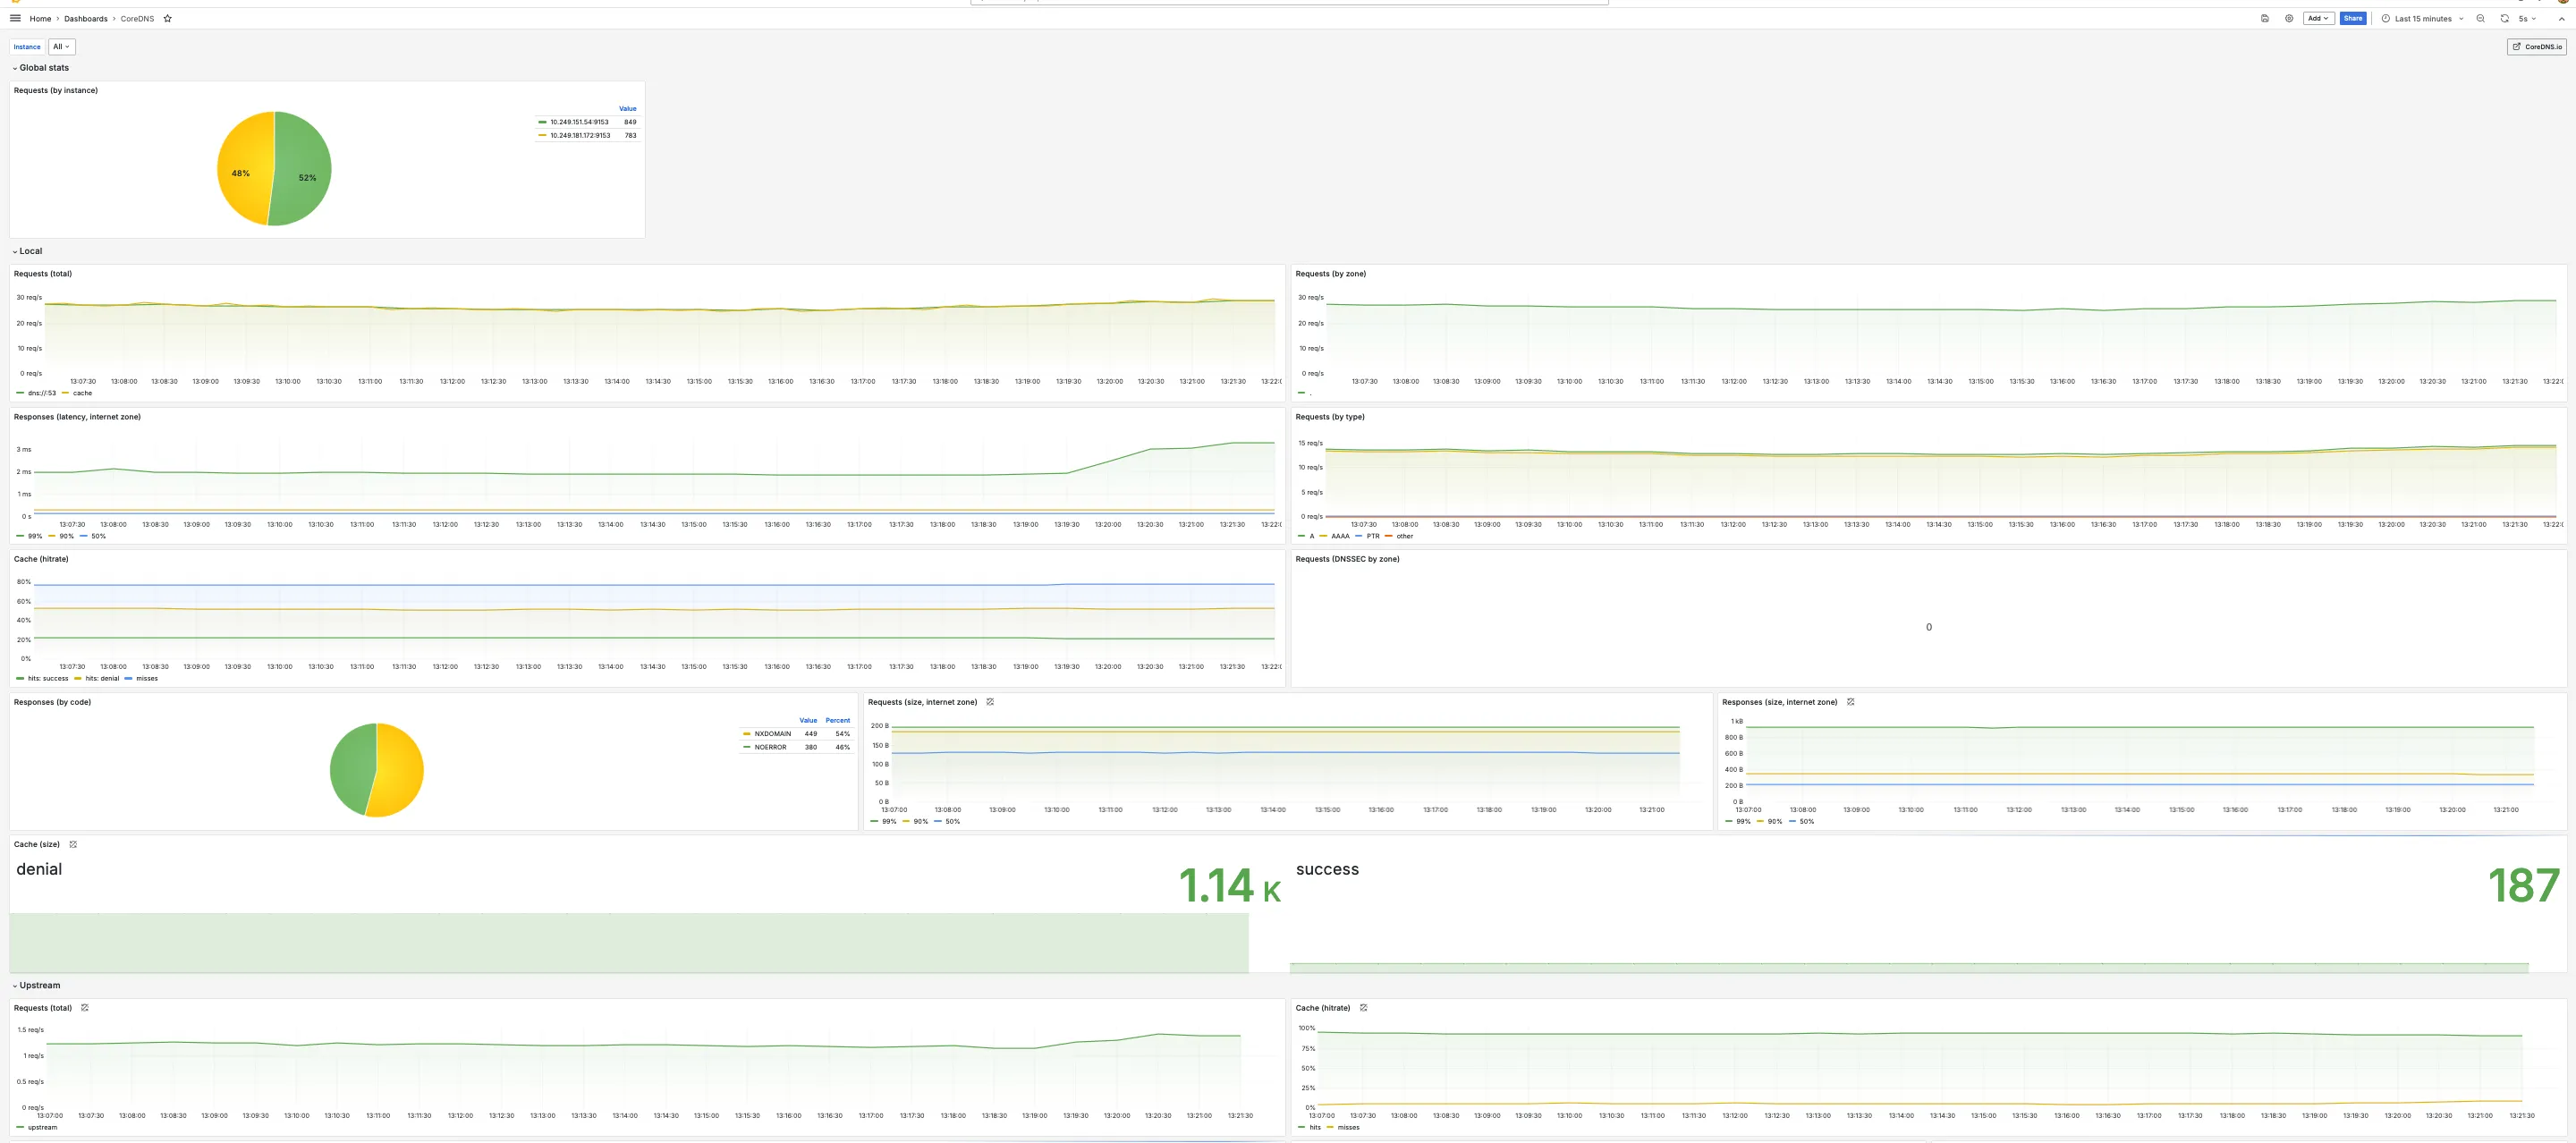The width and height of the screenshot is (2576, 1143).
Task: Toggle the cache series in Requests legend
Action: [77, 393]
